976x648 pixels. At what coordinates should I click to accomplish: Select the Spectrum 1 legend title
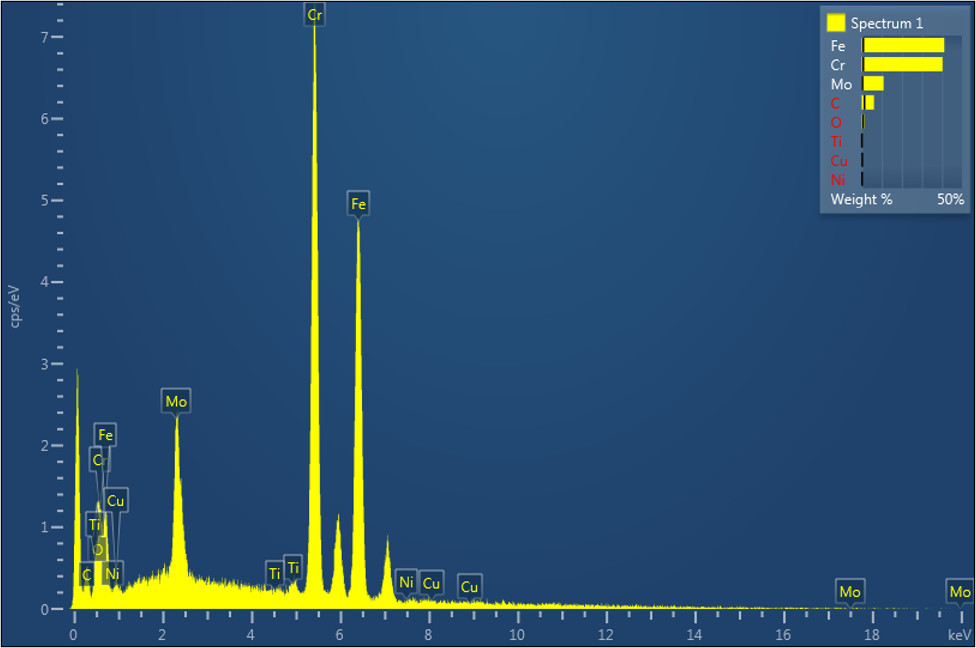coord(887,23)
